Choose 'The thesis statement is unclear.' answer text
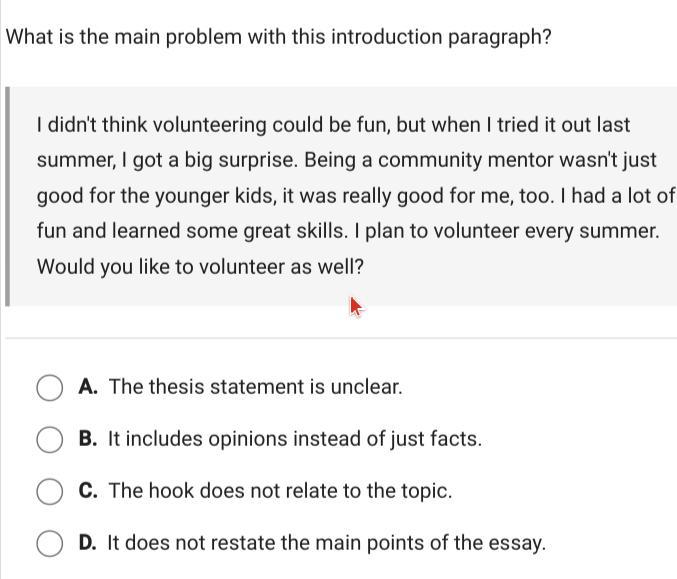Screen dimensions: 677x579 click(255, 387)
